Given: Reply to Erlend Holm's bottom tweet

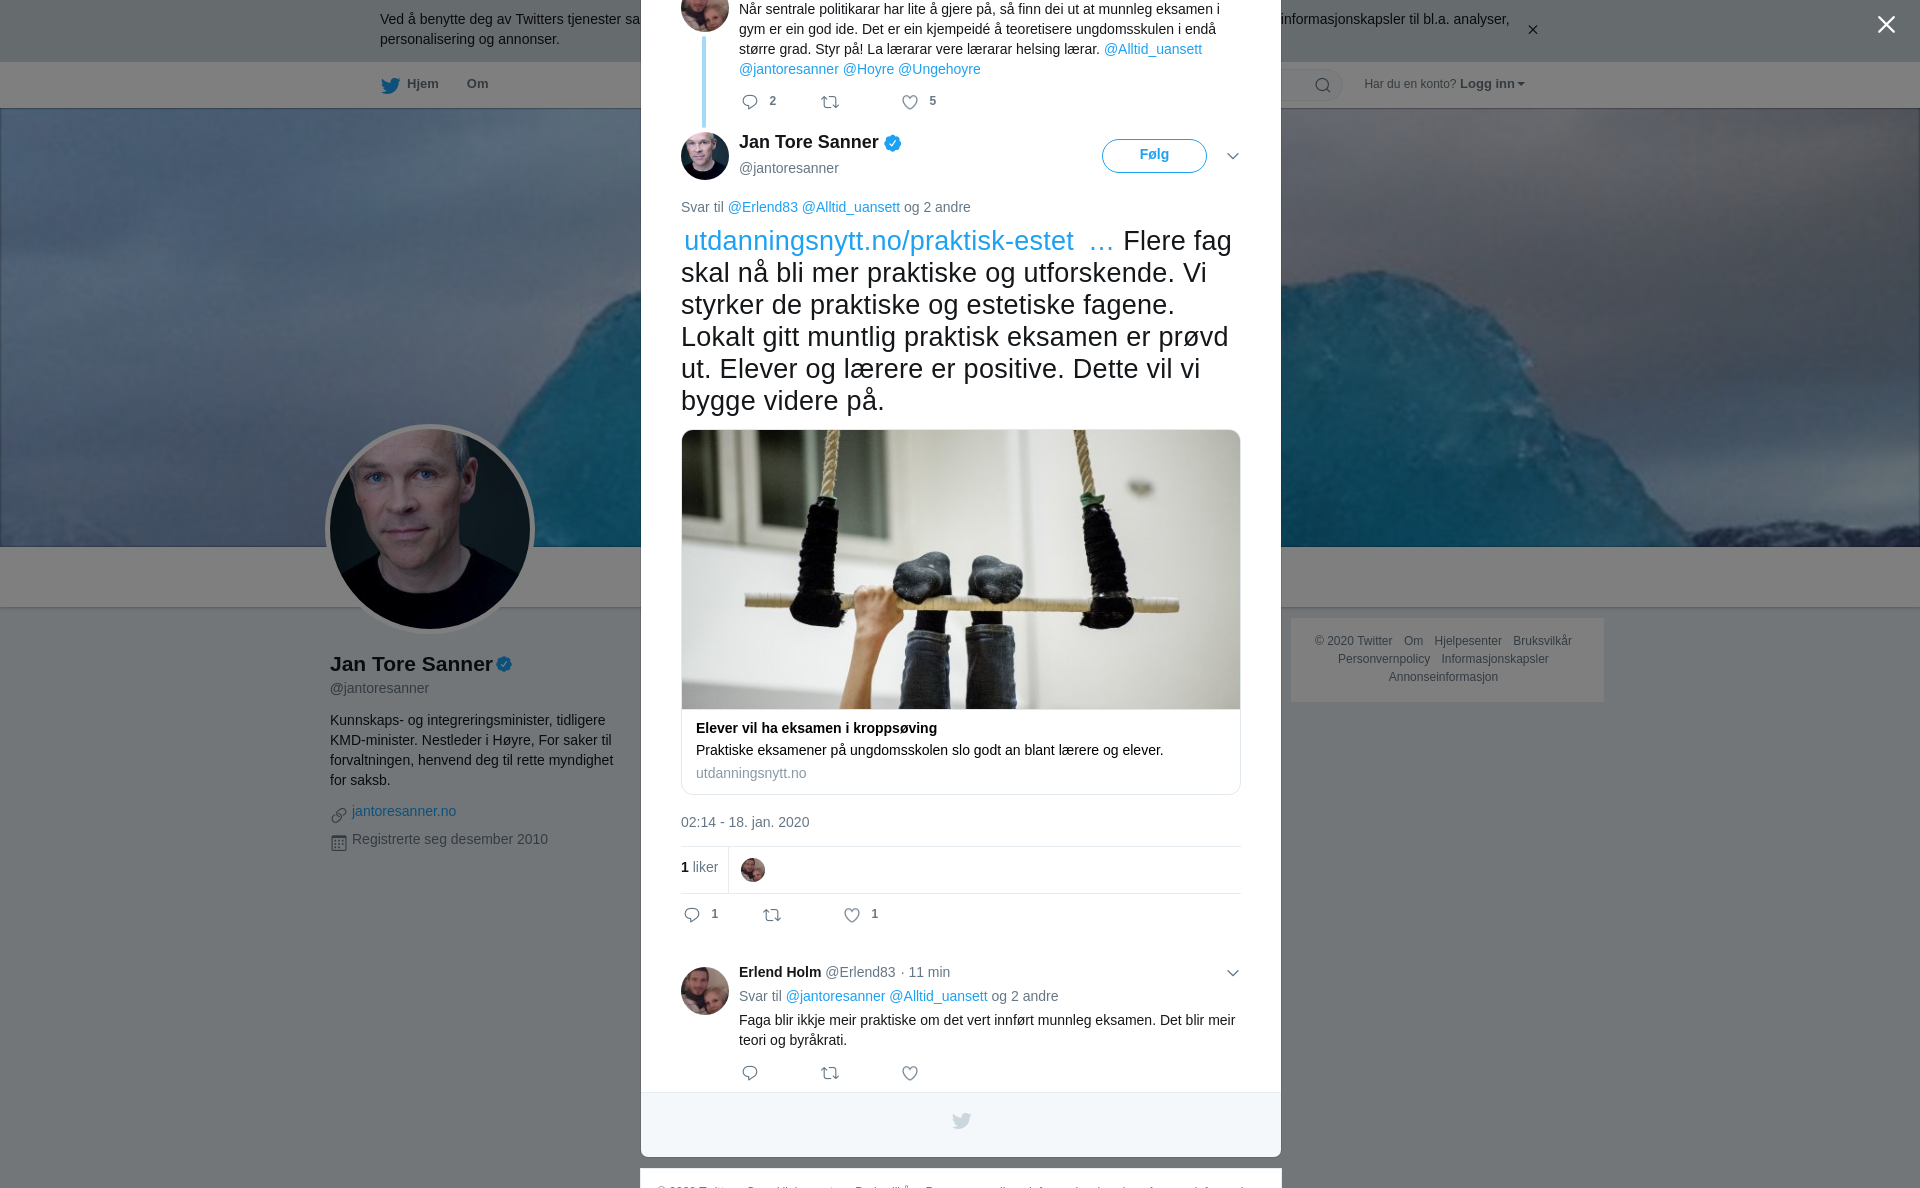Looking at the screenshot, I should pos(750,1073).
